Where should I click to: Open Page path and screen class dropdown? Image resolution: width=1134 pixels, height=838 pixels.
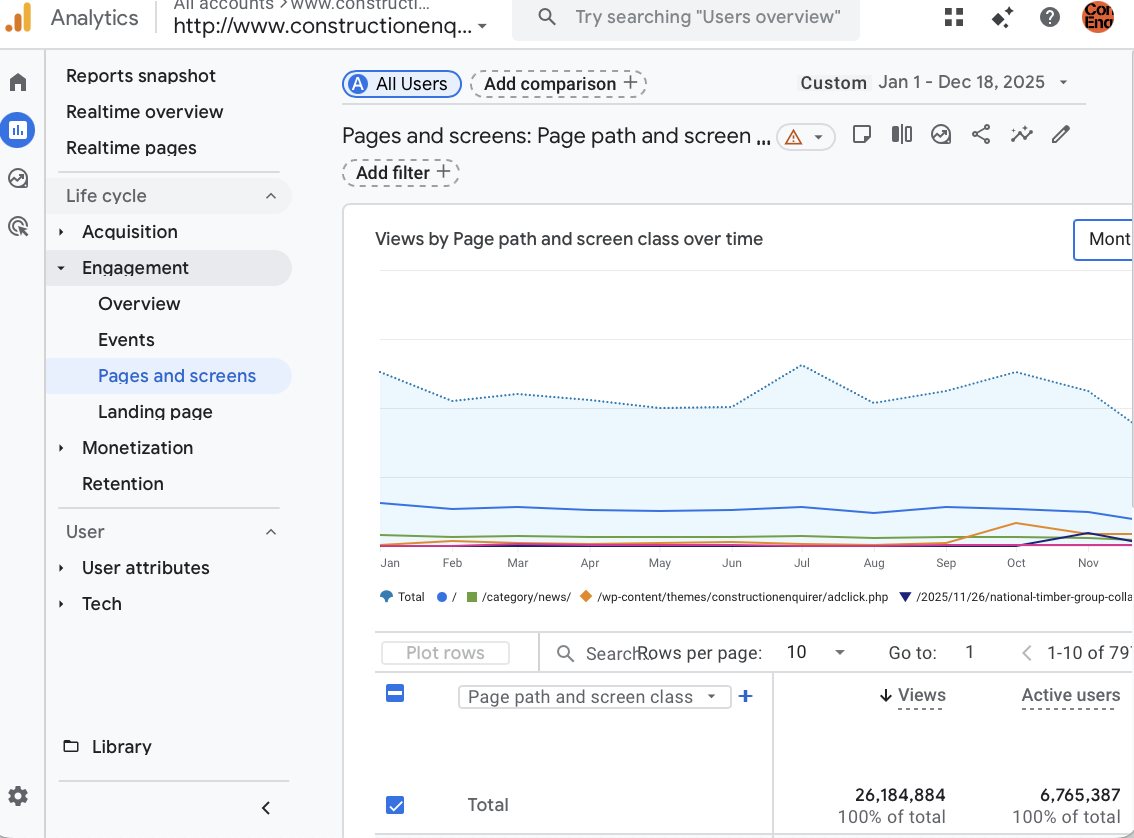[593, 697]
